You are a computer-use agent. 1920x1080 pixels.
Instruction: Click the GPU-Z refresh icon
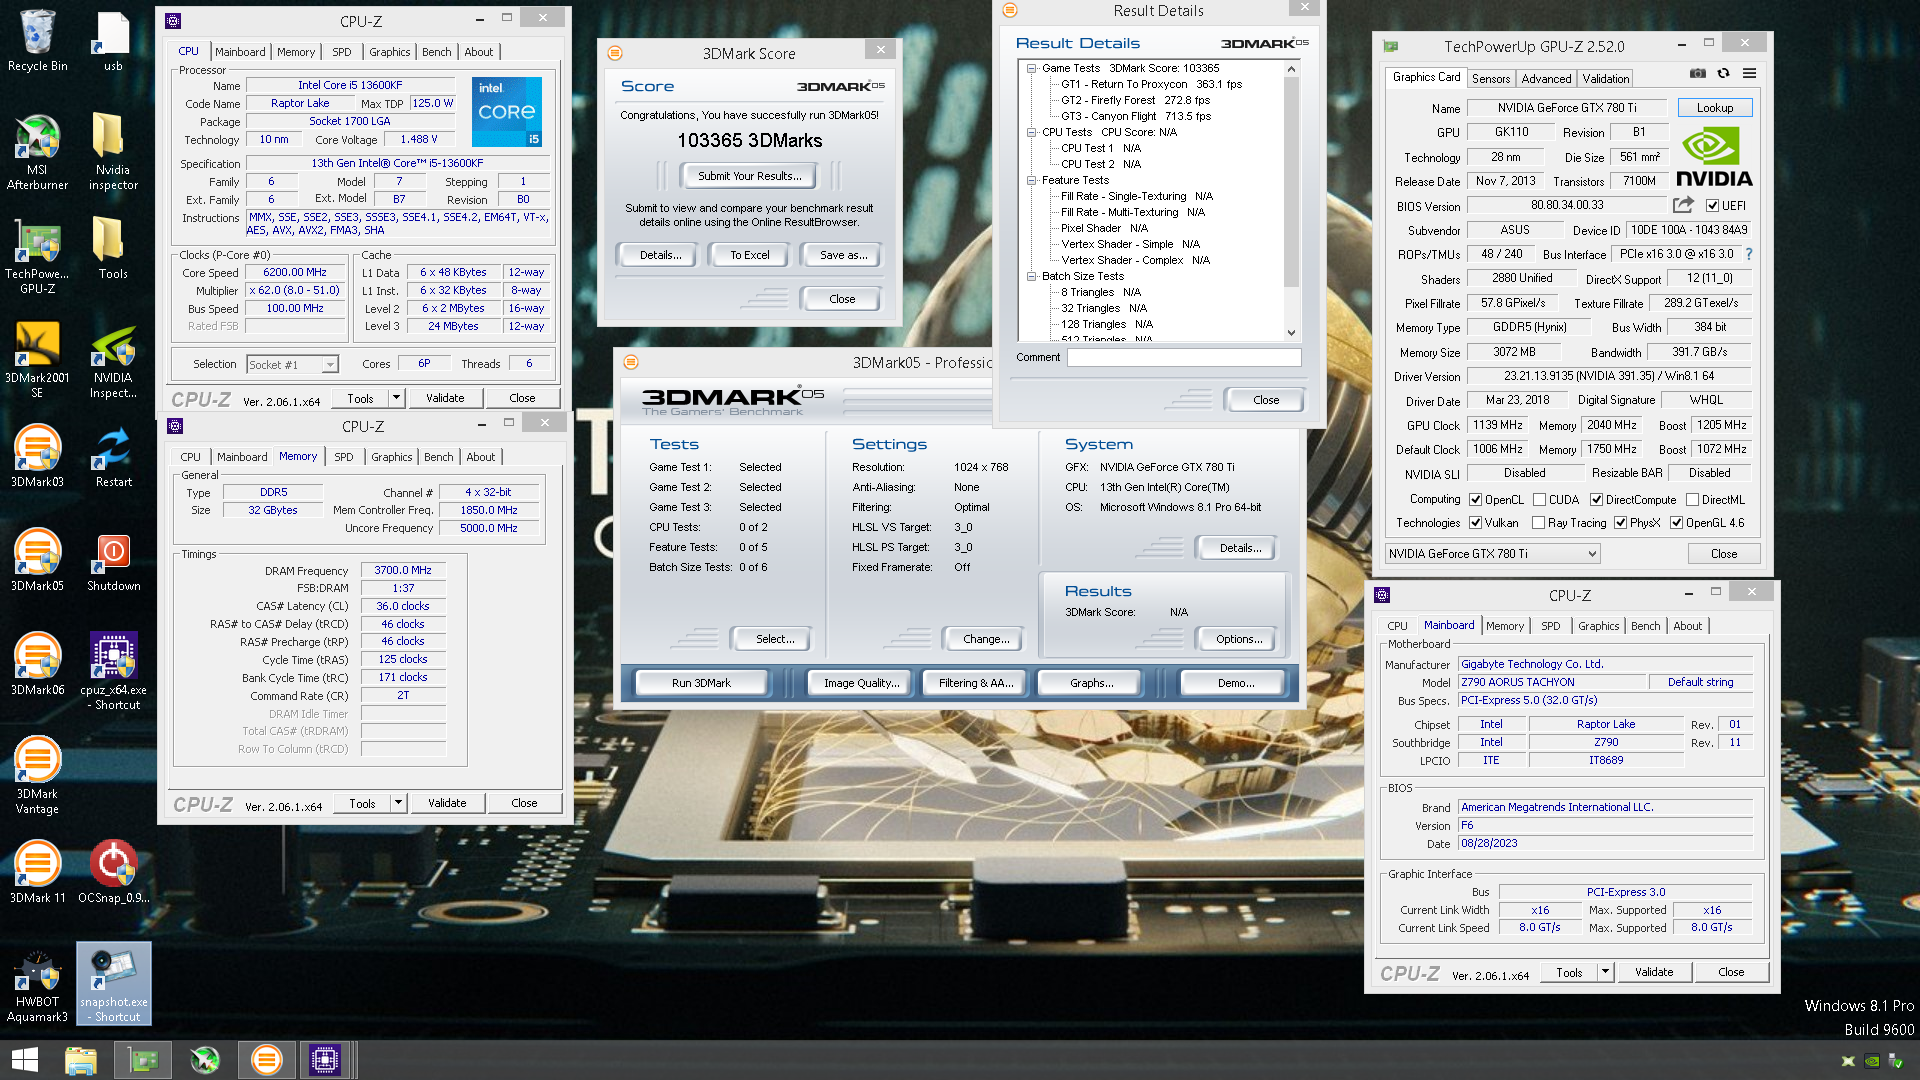[1723, 73]
